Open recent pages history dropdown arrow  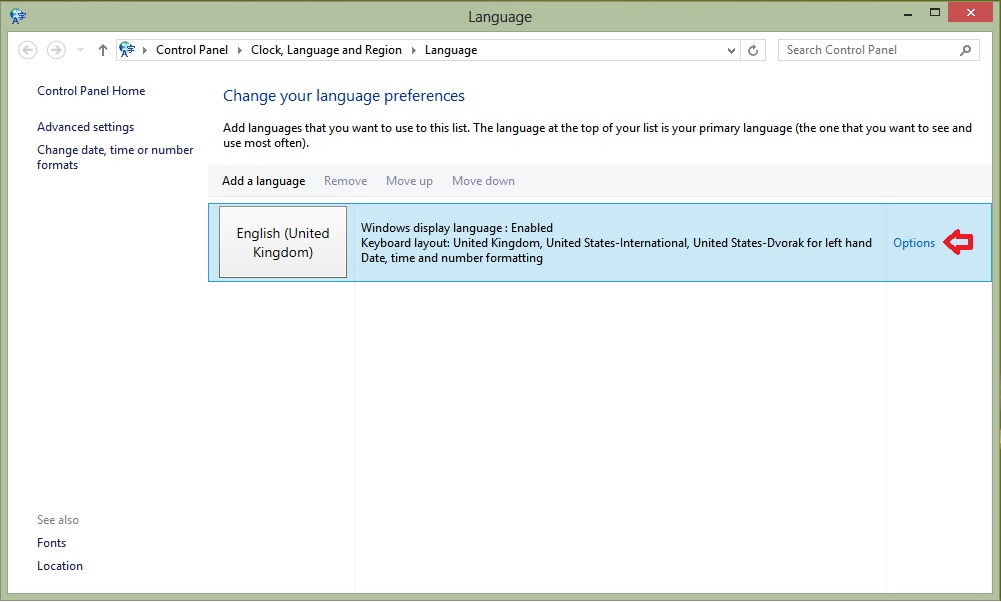(79, 49)
